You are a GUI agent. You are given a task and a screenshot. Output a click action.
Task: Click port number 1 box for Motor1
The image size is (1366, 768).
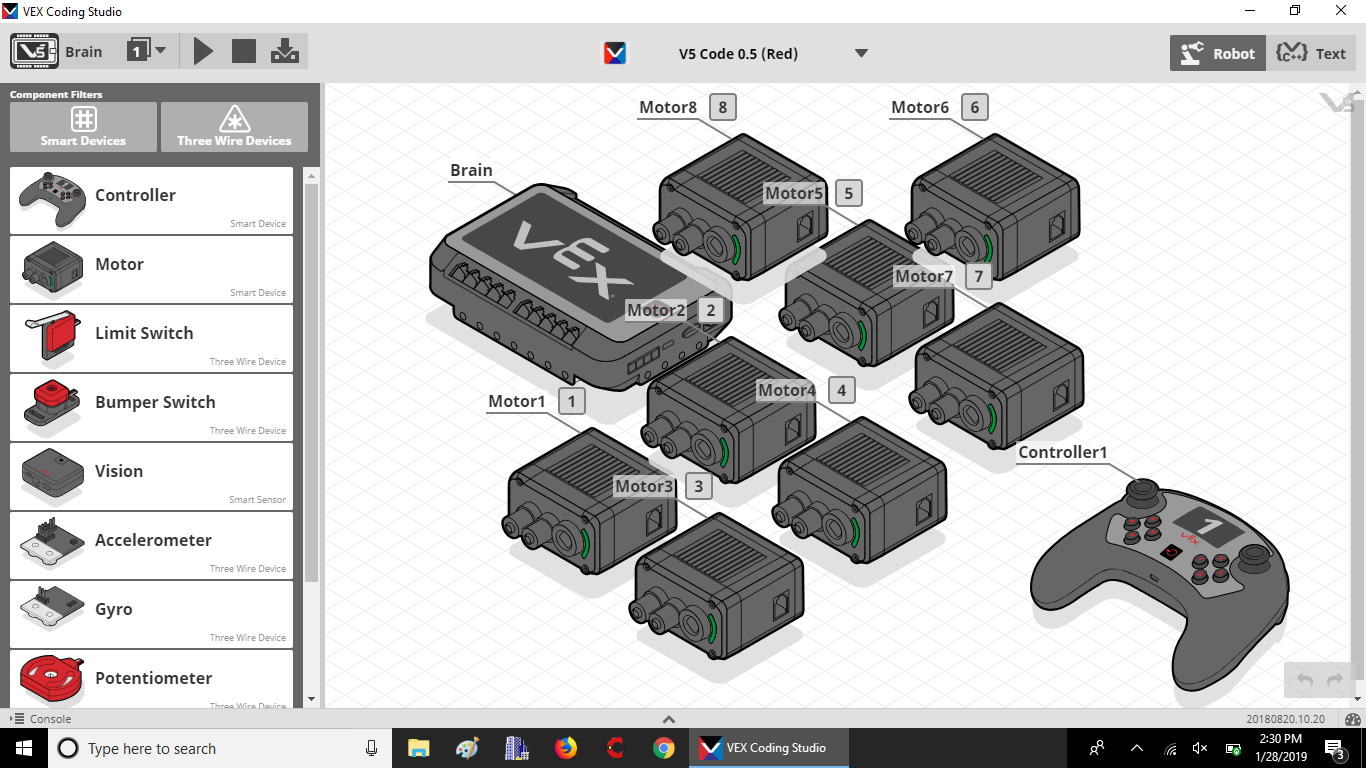571,402
